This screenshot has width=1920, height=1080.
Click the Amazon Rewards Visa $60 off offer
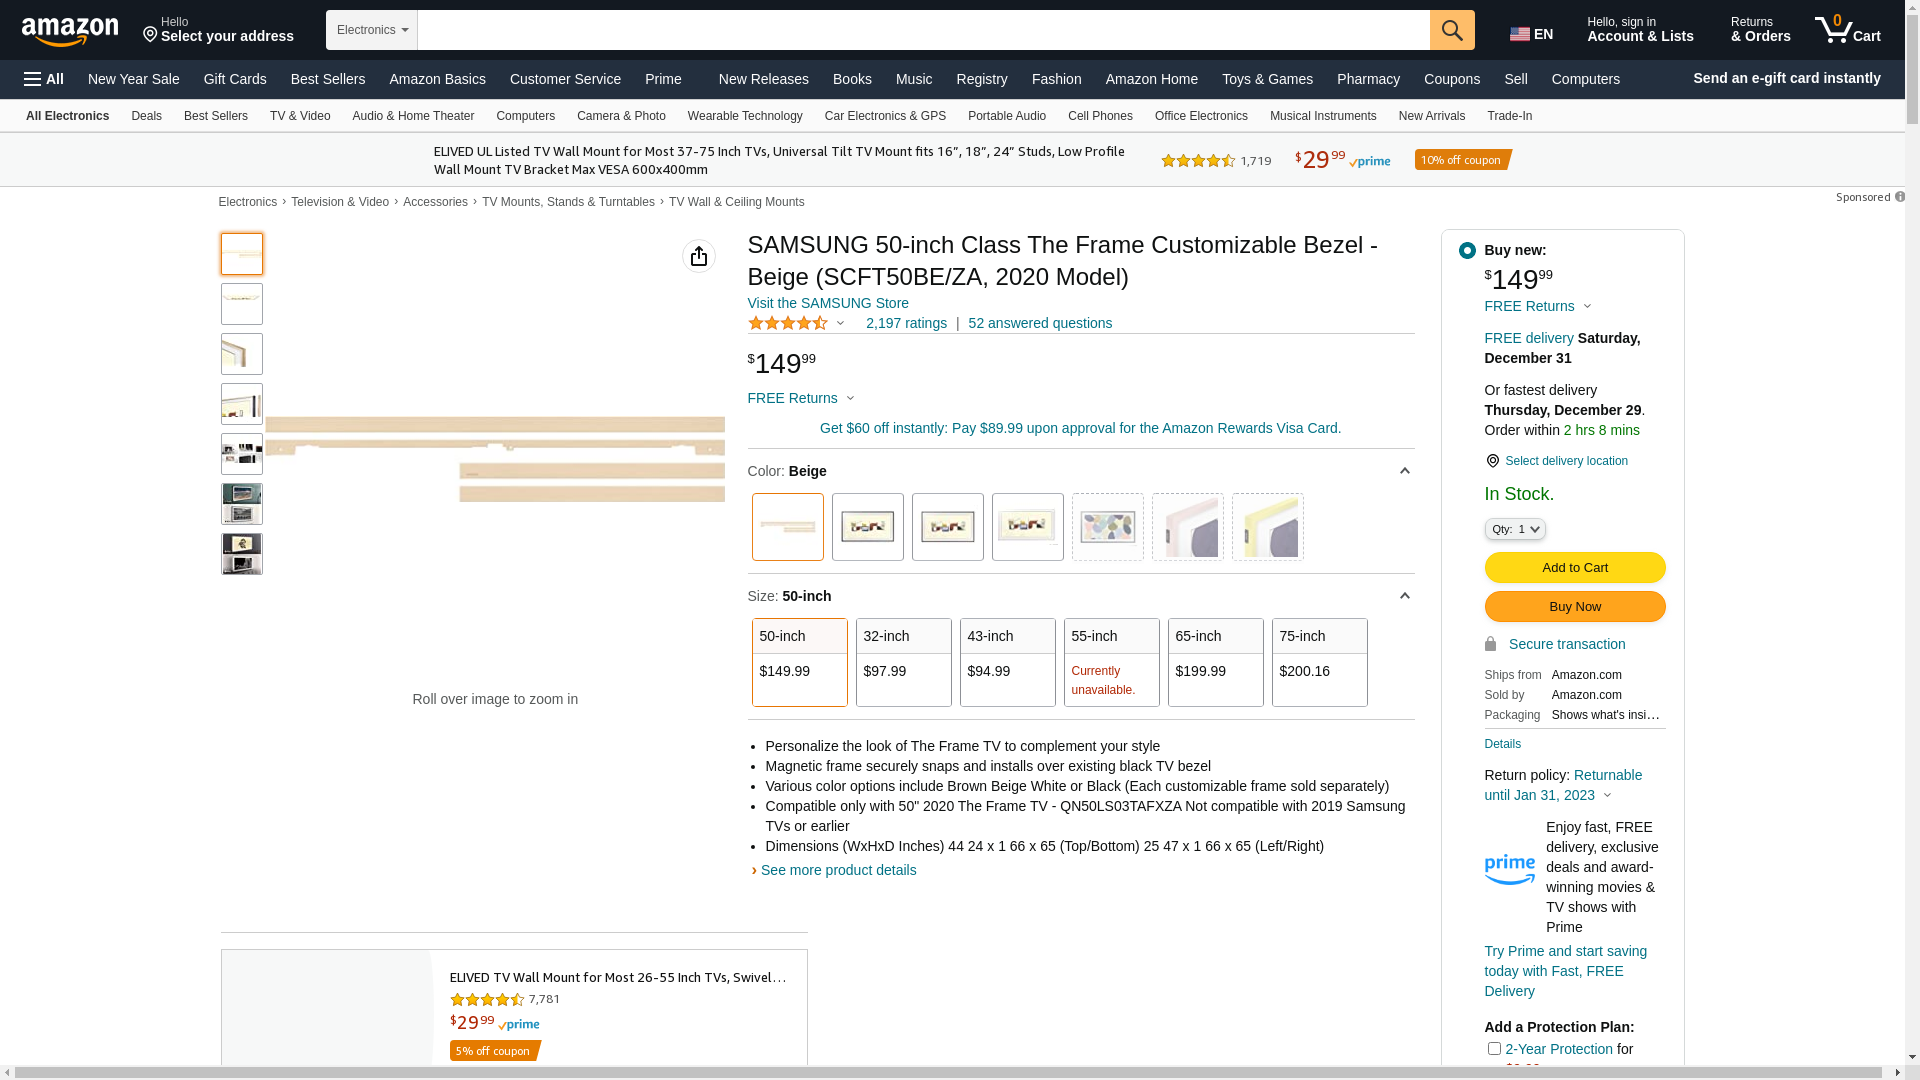tap(1080, 428)
